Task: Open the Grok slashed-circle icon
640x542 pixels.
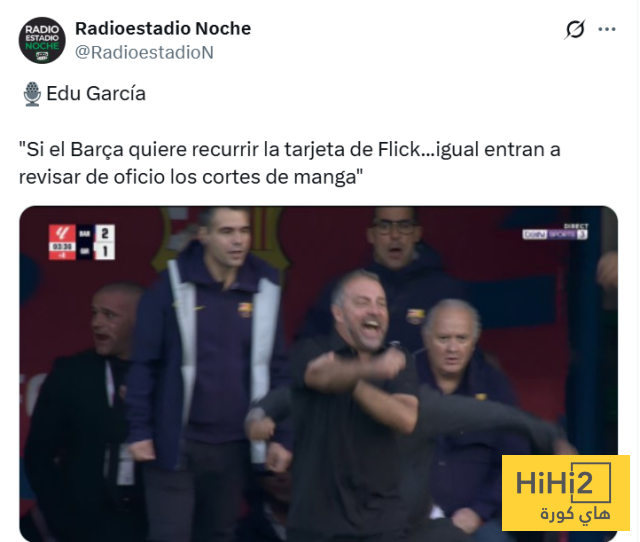Action: point(575,29)
